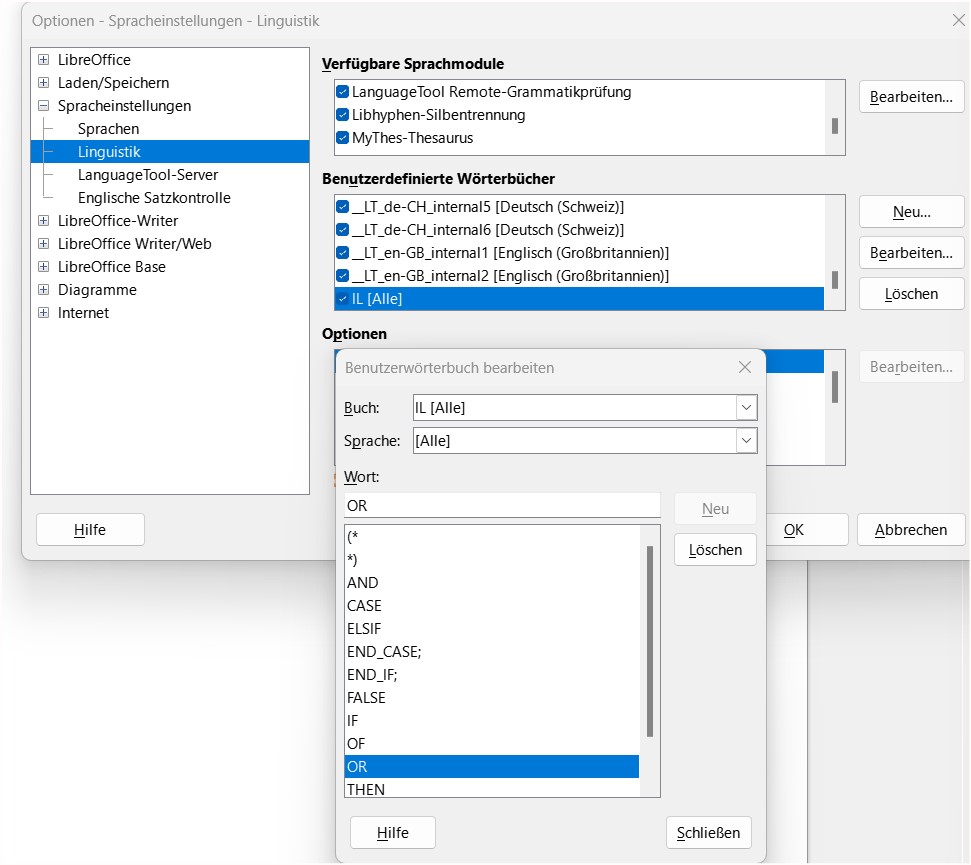The image size is (971, 865).
Task: Expand the LibreOffice Base tree node
Action: pyautogui.click(x=43, y=266)
